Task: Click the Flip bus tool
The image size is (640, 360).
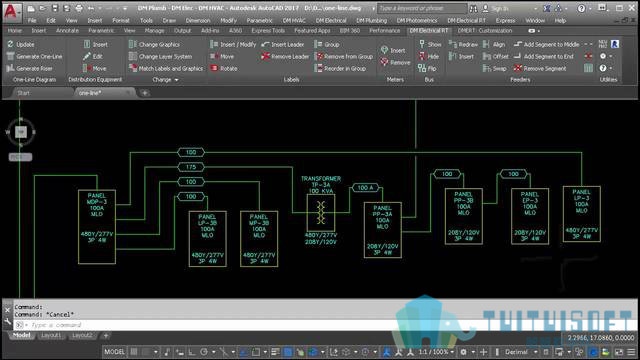Action: click(427, 68)
